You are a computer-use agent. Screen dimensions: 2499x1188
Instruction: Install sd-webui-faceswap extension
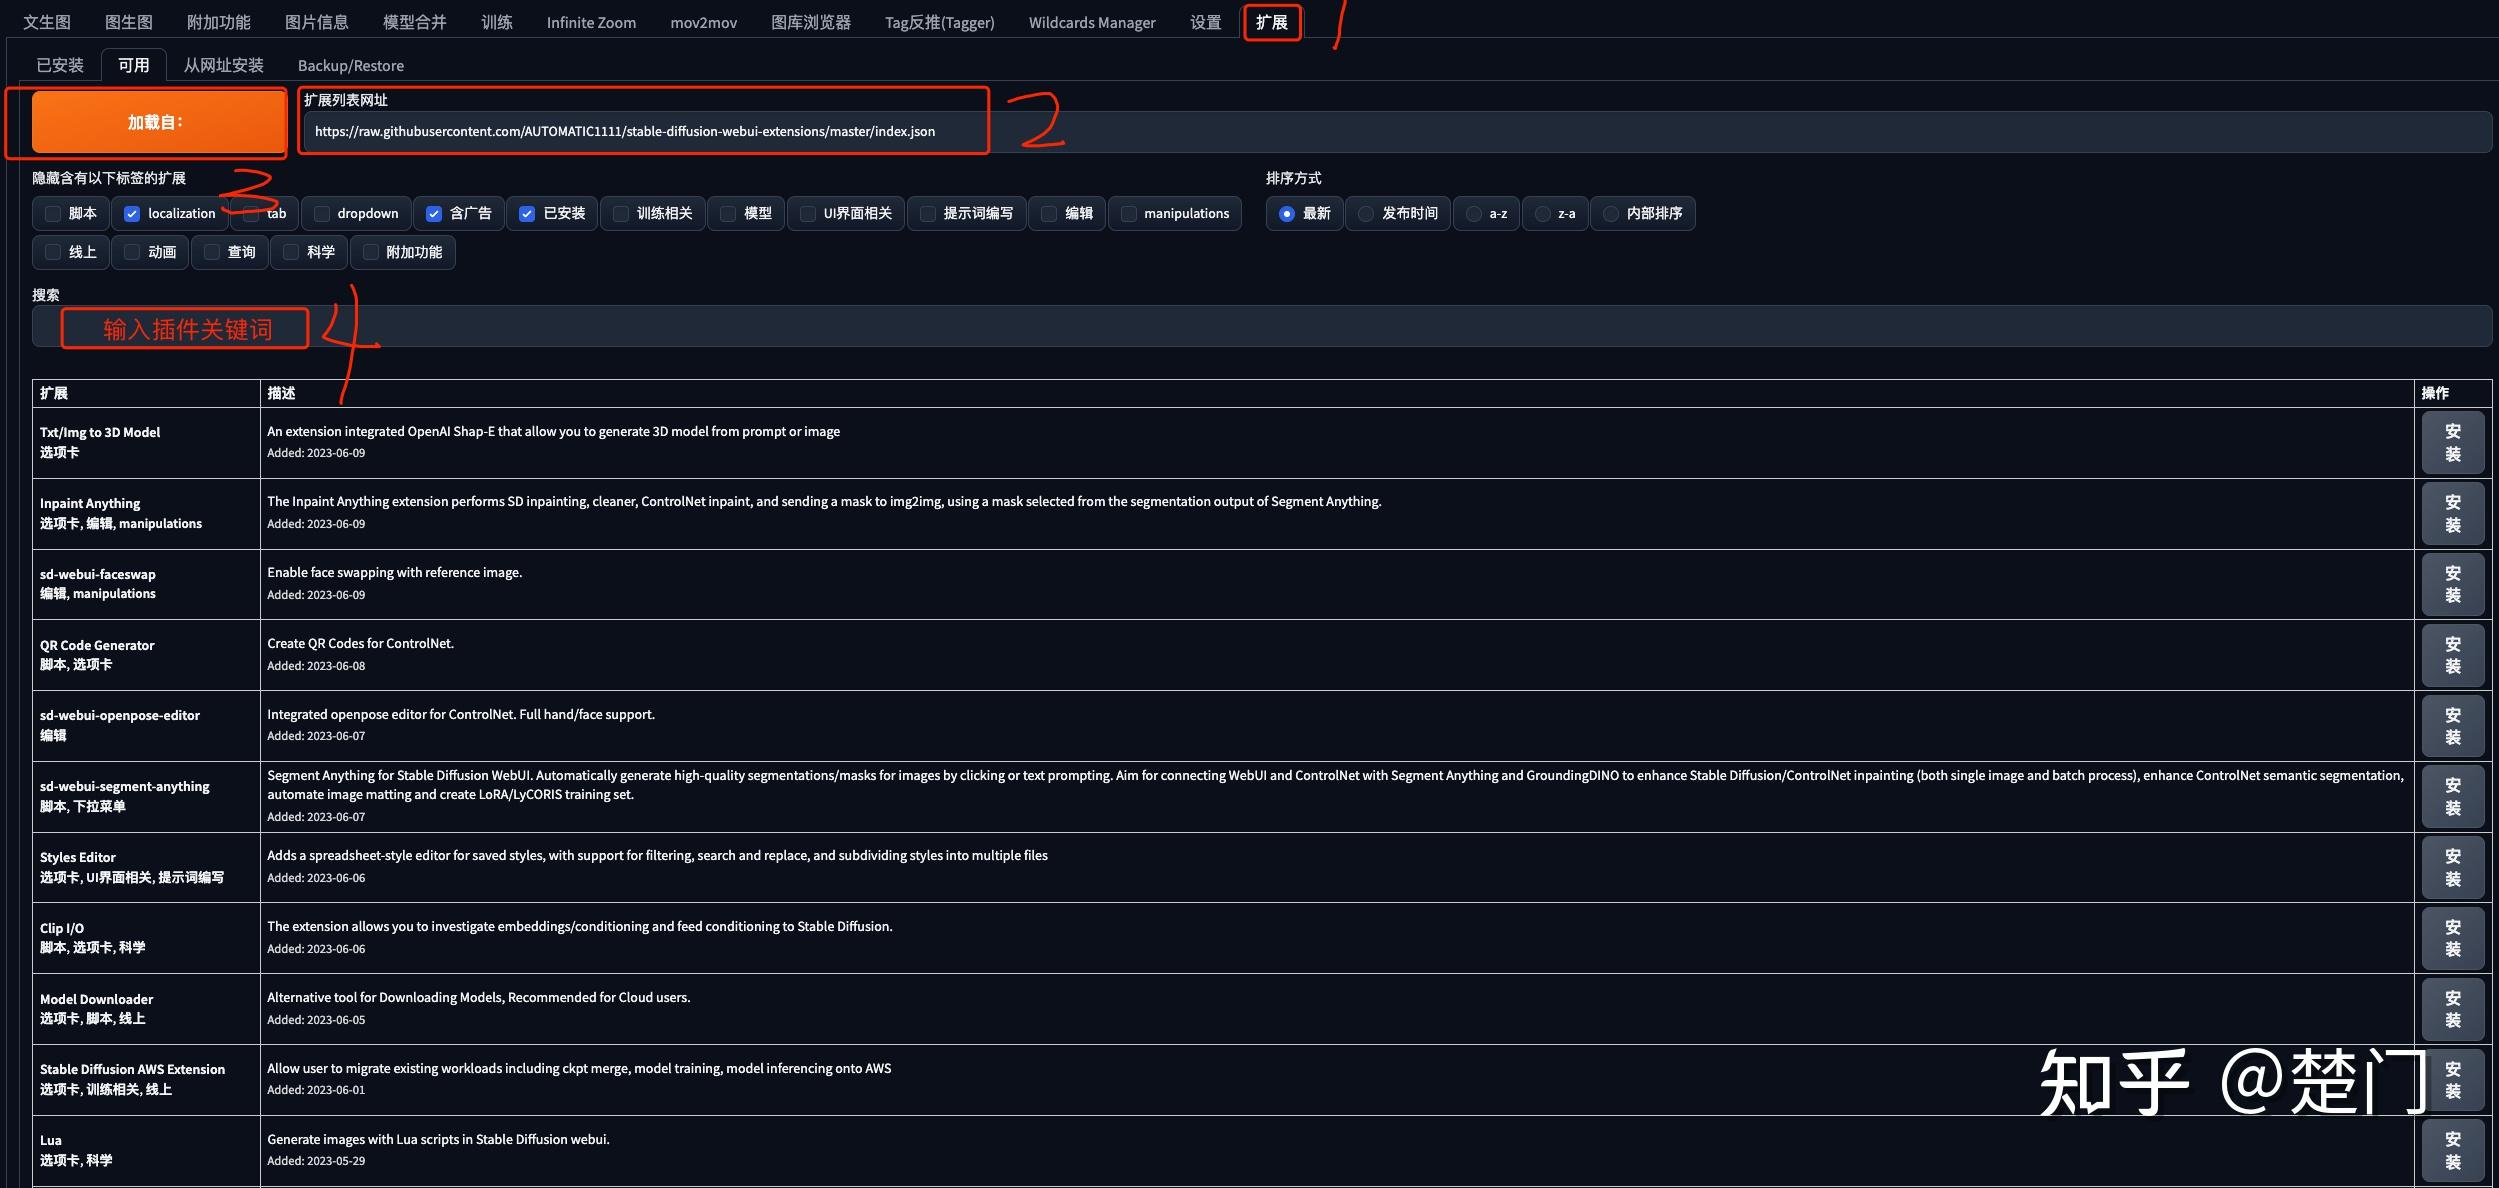coord(2452,584)
